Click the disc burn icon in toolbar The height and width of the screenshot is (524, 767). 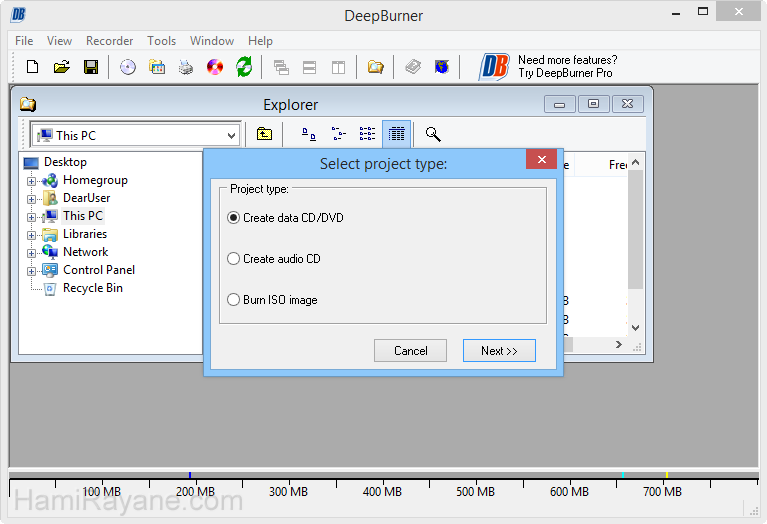coord(128,67)
